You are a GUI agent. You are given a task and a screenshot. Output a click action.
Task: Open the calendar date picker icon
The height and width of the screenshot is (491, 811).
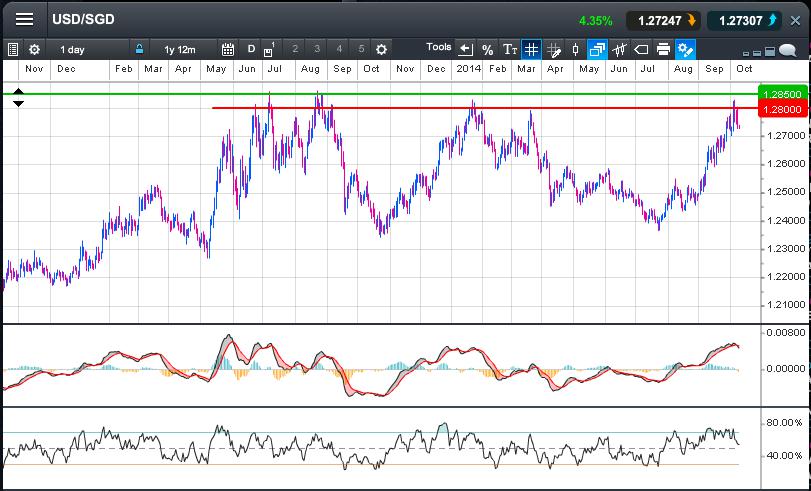coord(227,49)
